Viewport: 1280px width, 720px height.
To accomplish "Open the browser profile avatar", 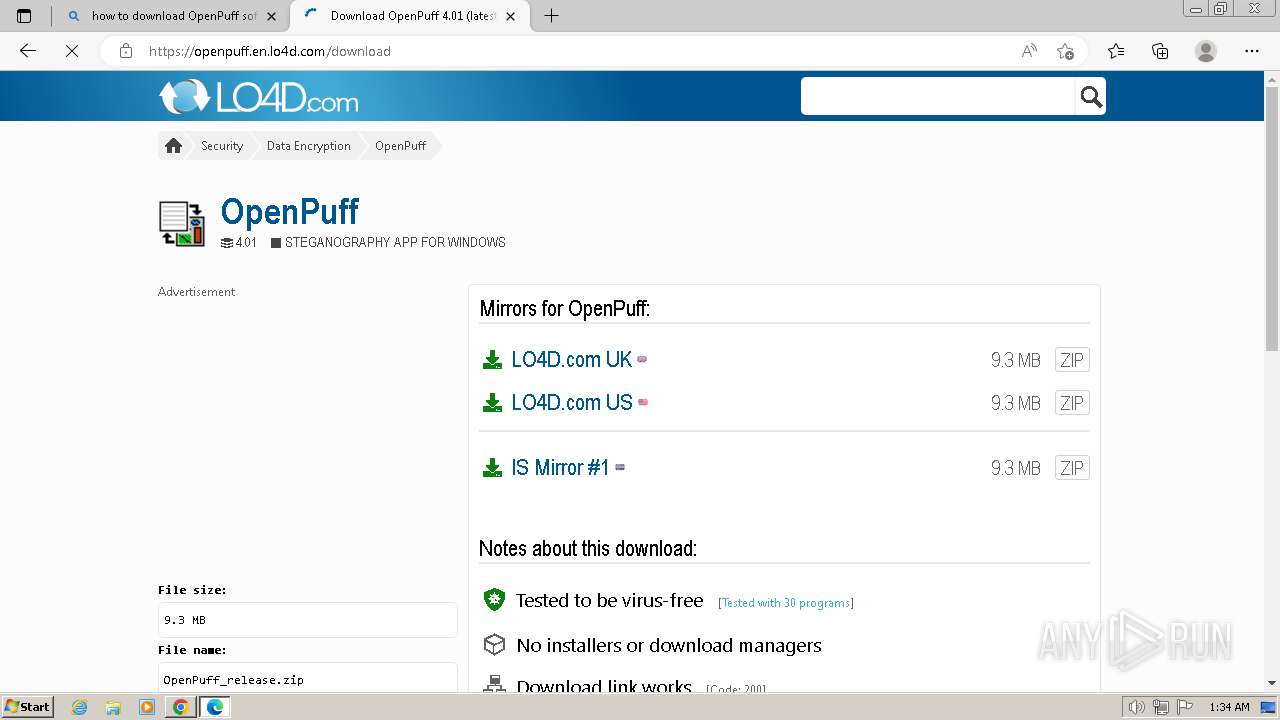I will (x=1206, y=51).
